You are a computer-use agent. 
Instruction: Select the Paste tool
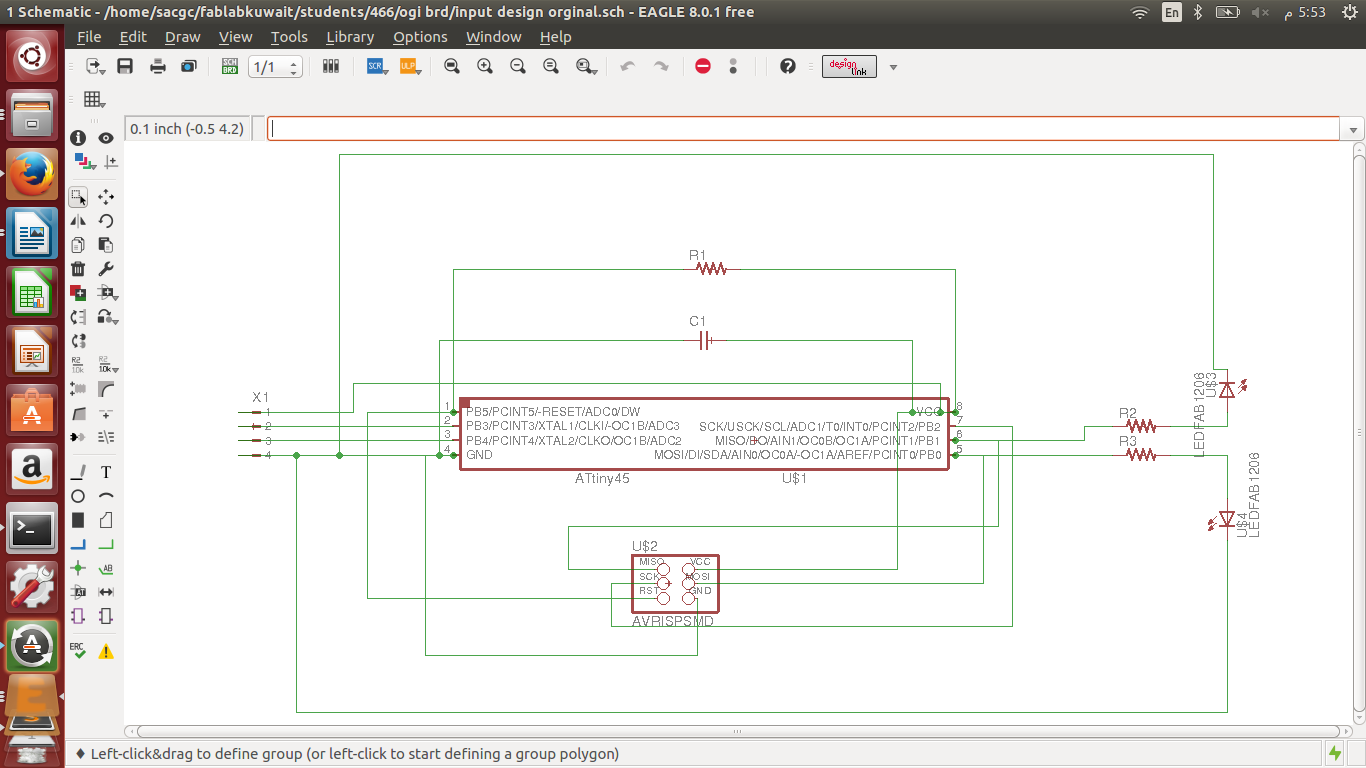pos(106,245)
